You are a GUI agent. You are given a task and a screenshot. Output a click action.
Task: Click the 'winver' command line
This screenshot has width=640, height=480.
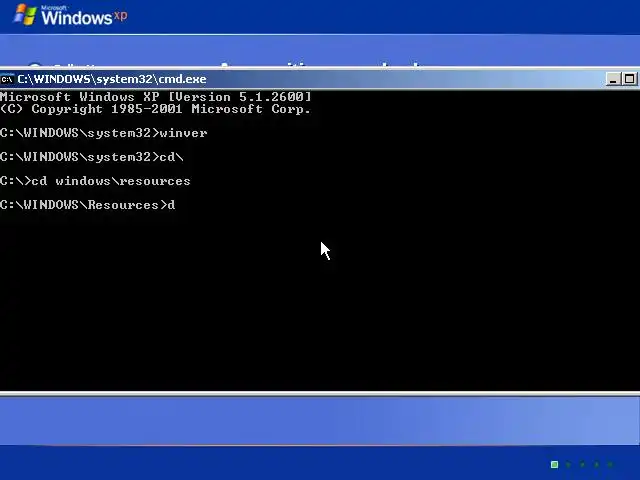(x=104, y=133)
